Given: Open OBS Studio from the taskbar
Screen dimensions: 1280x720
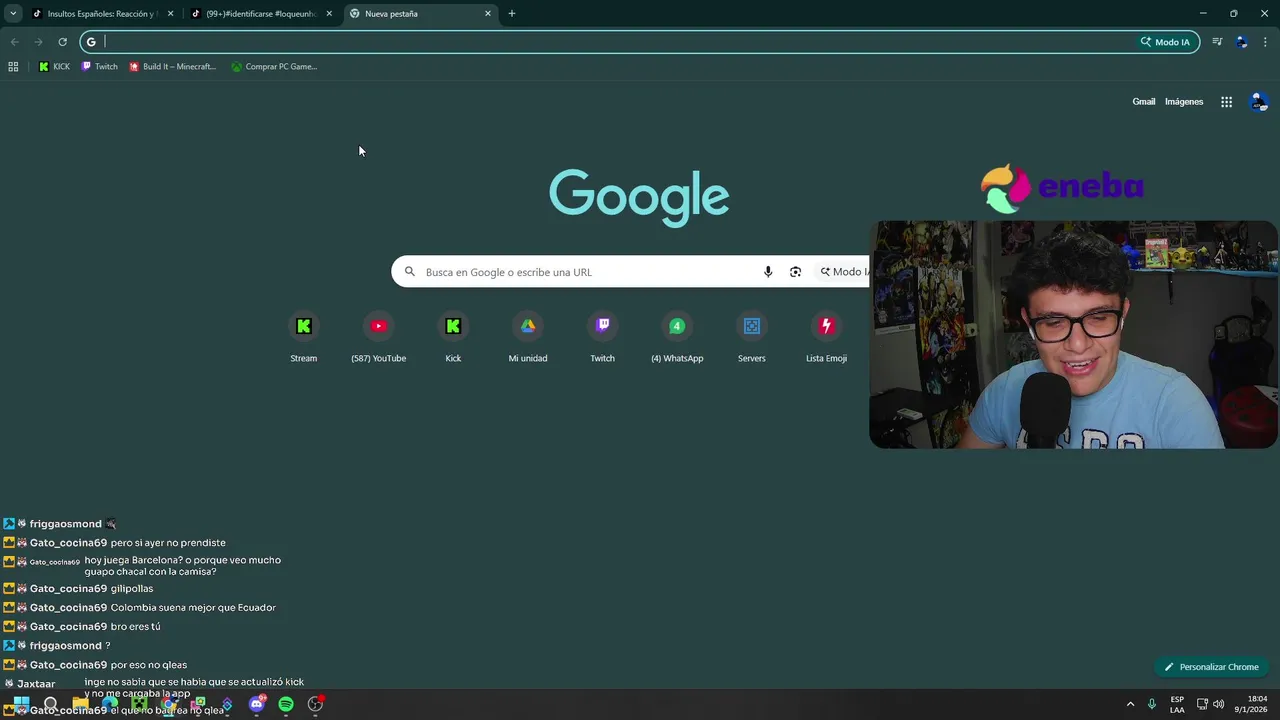Looking at the screenshot, I should pos(315,704).
